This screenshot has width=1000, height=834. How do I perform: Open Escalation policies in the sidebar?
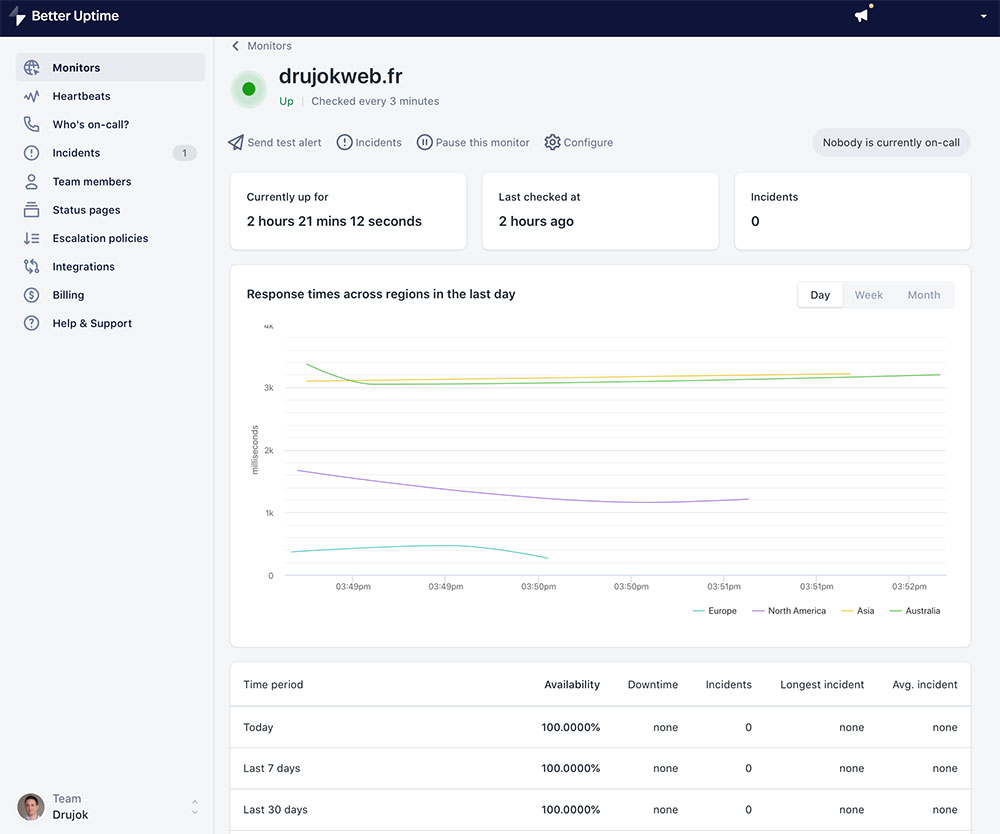point(110,238)
